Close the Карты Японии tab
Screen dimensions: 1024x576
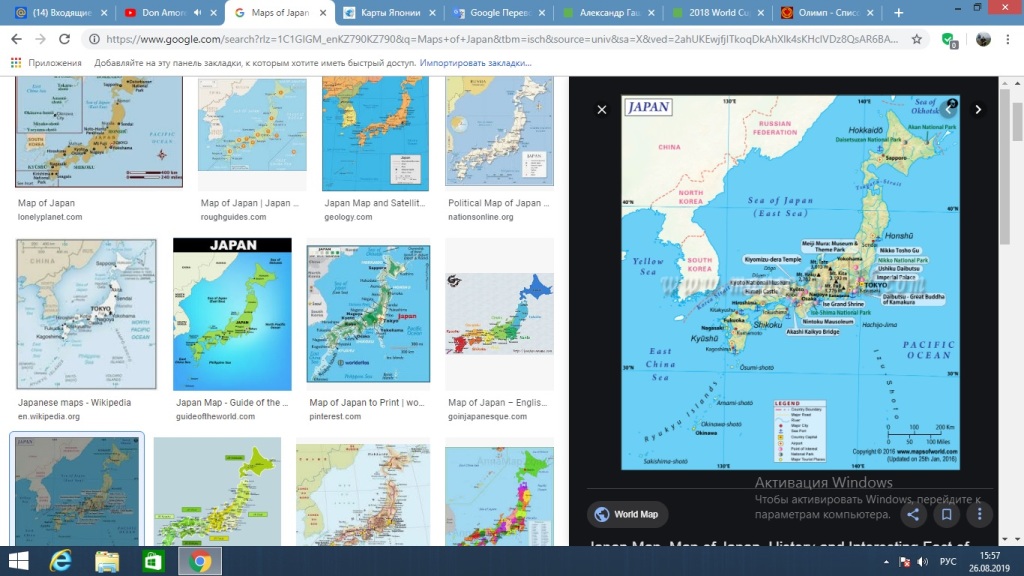tap(432, 12)
